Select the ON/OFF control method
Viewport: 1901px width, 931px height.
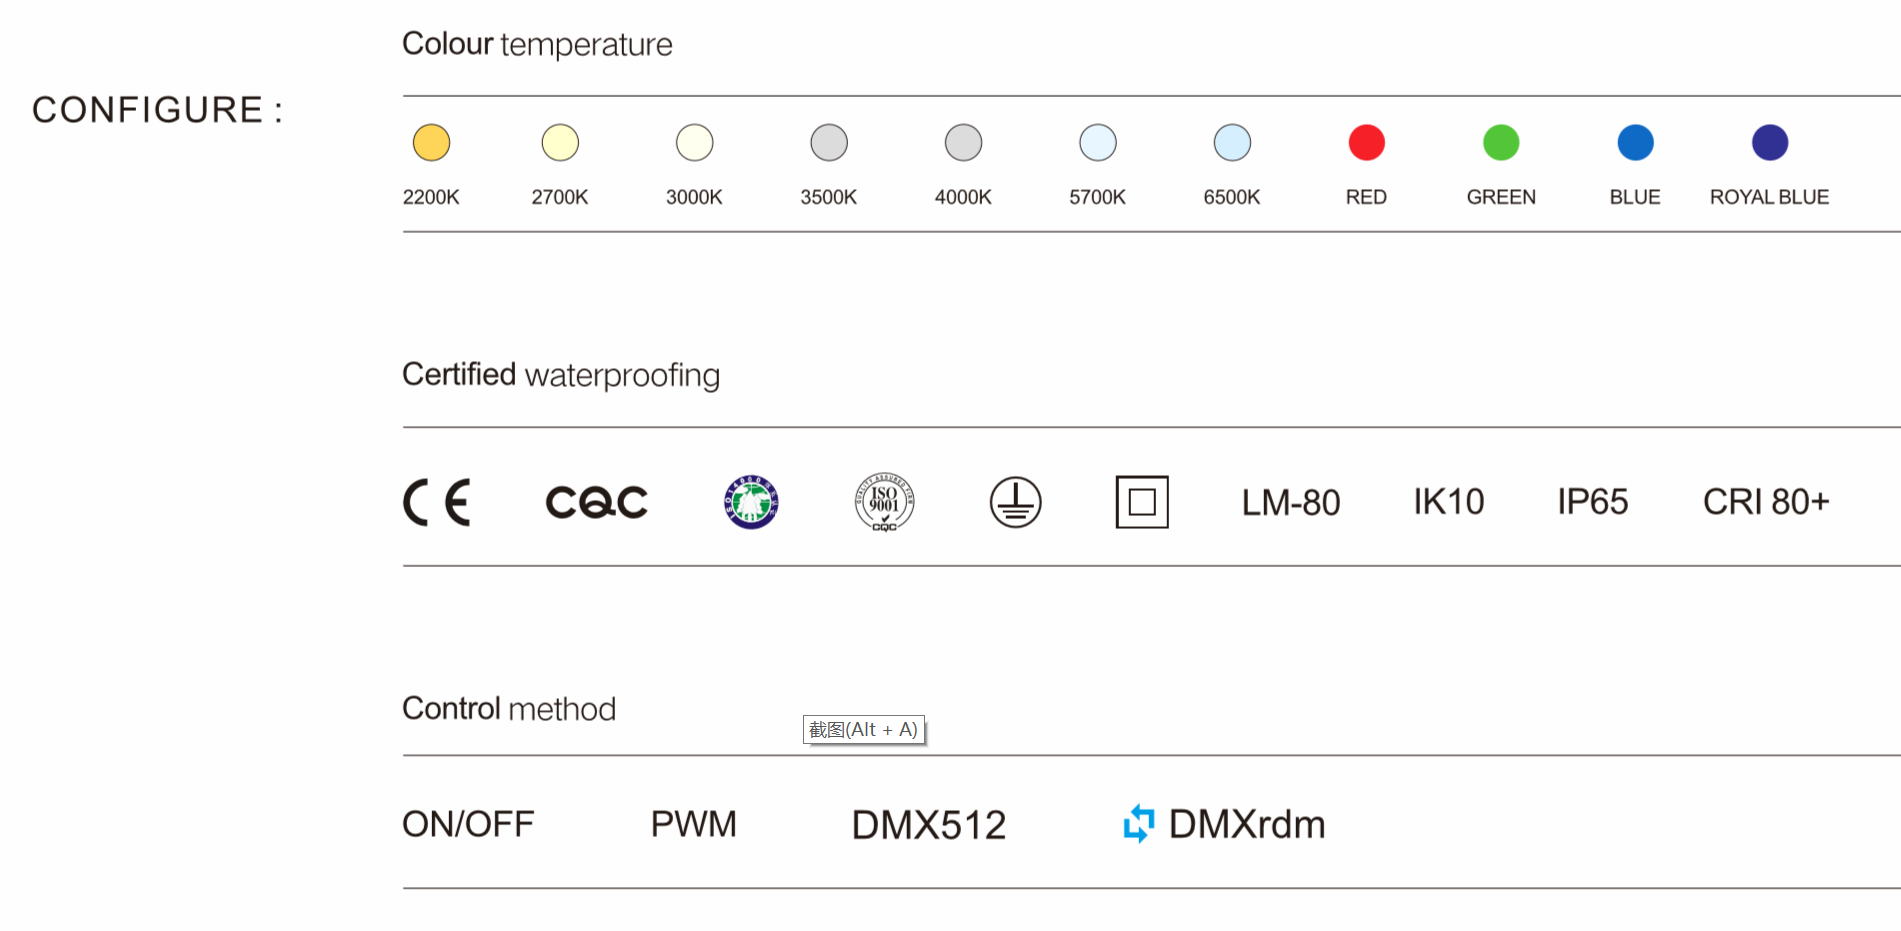click(468, 824)
